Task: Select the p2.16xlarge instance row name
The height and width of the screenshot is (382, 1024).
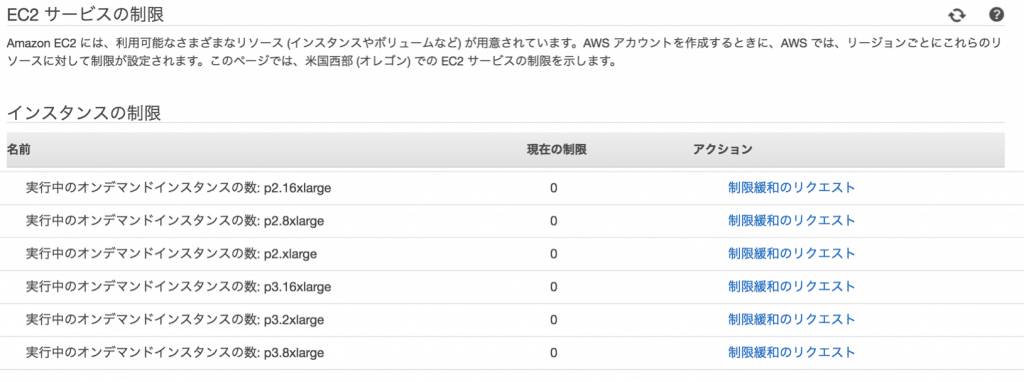Action: (x=178, y=188)
